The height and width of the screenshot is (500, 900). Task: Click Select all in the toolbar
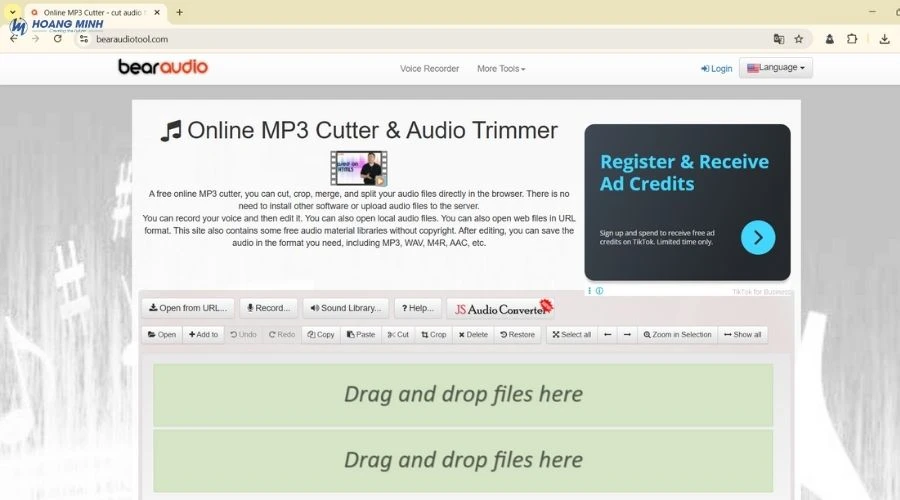(571, 335)
